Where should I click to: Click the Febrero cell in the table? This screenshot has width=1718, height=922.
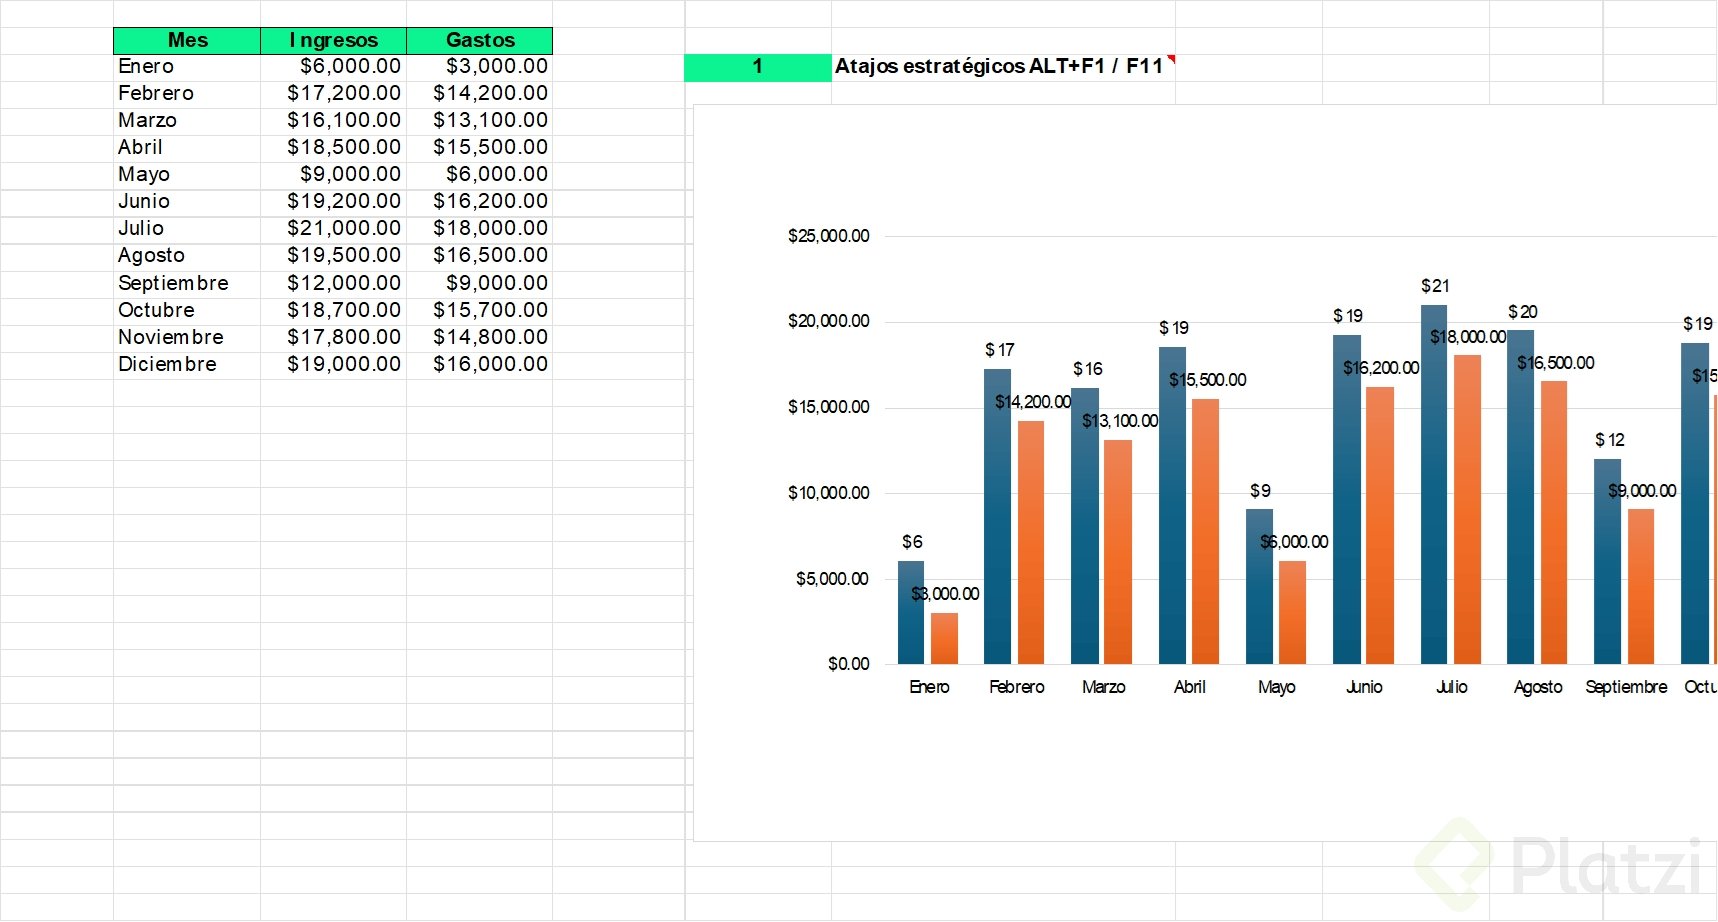pyautogui.click(x=187, y=94)
